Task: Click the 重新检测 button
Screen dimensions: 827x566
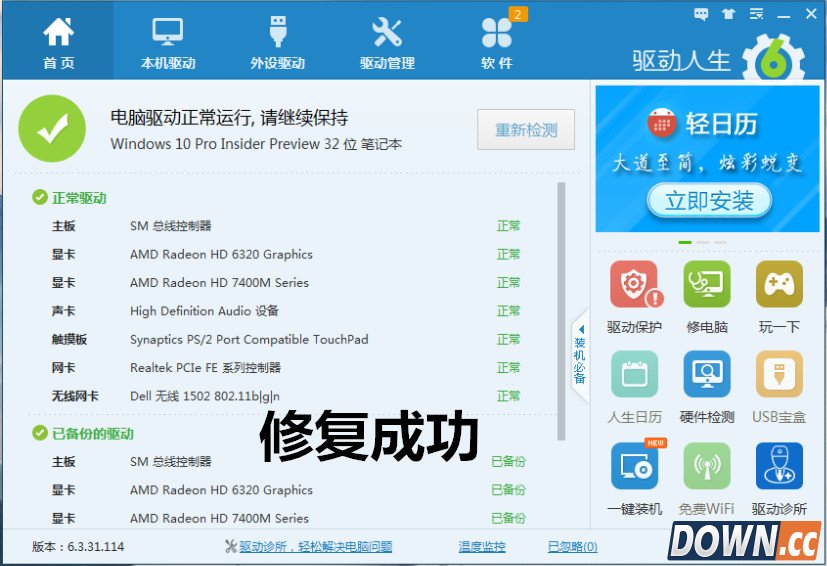Action: (x=526, y=129)
